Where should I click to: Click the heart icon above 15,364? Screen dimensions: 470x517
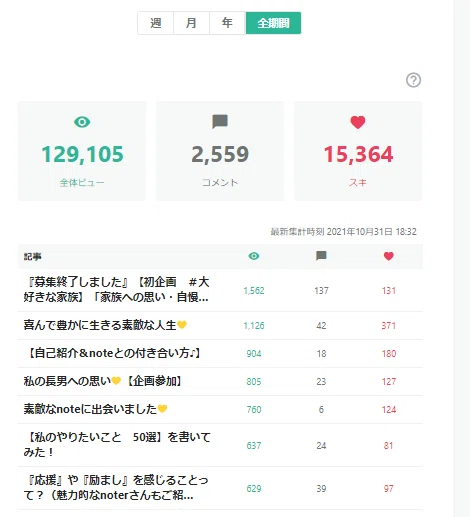[358, 122]
